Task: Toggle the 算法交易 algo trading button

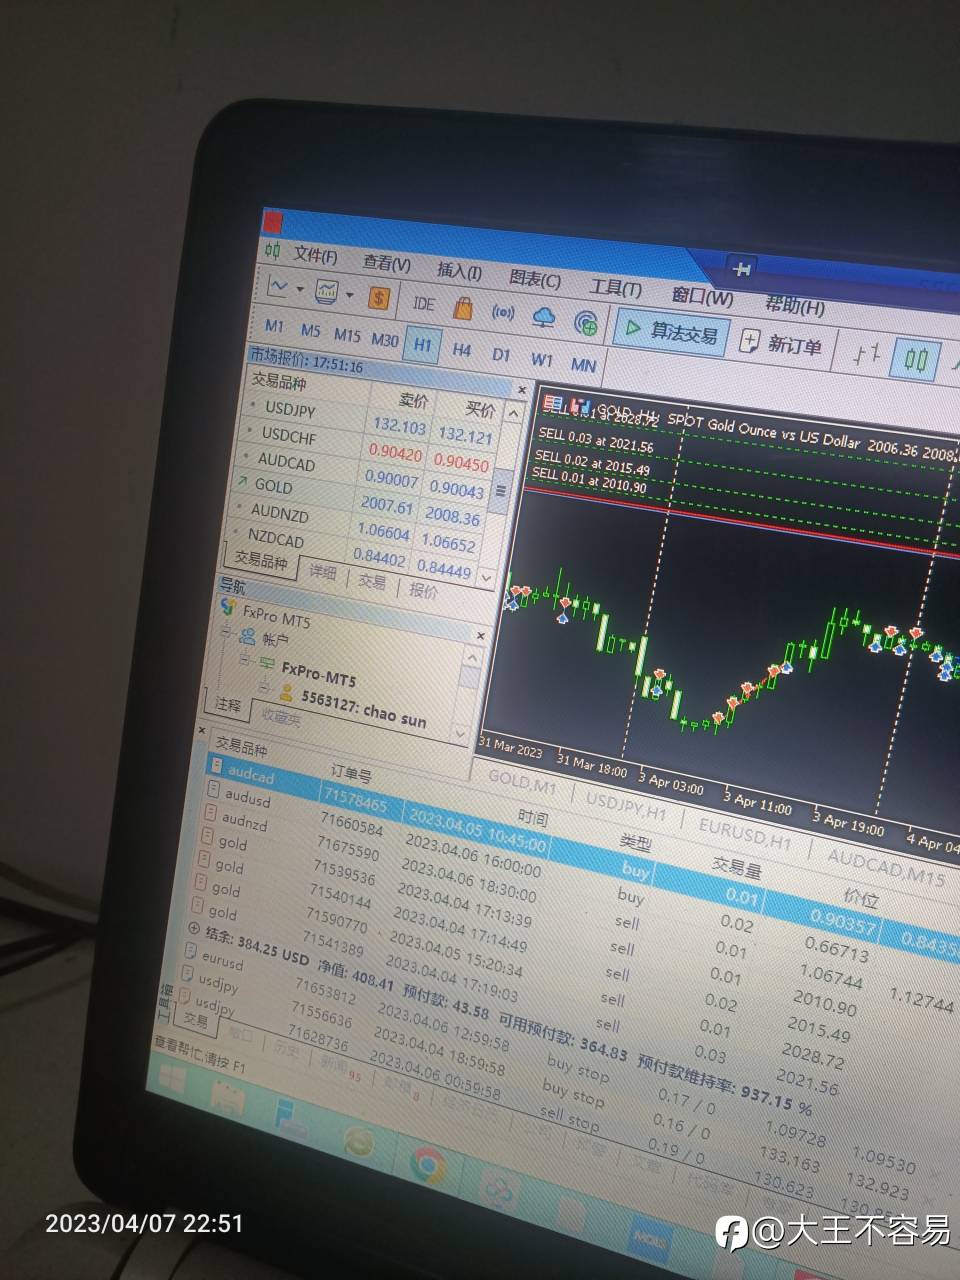Action: [672, 331]
